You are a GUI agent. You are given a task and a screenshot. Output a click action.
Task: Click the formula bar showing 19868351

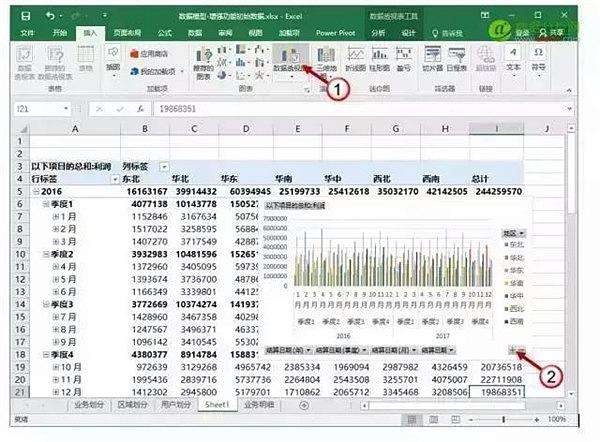point(358,109)
